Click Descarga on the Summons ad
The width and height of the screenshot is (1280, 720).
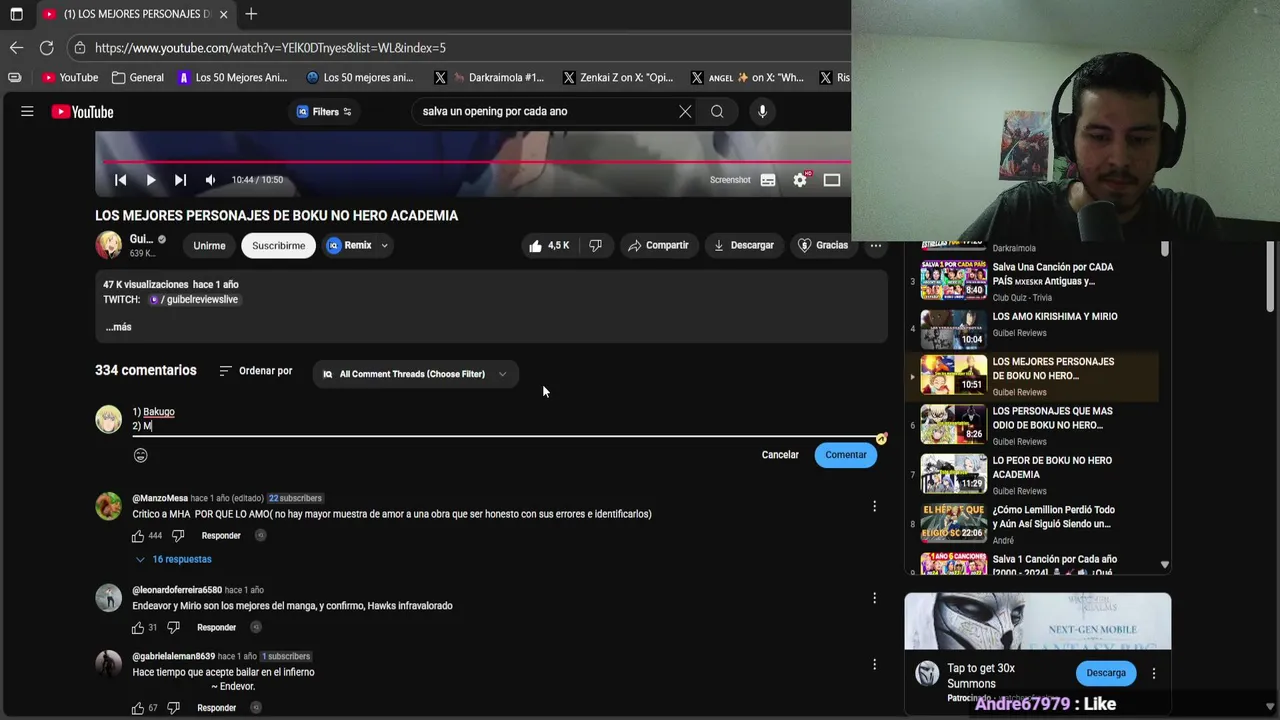pyautogui.click(x=1106, y=673)
